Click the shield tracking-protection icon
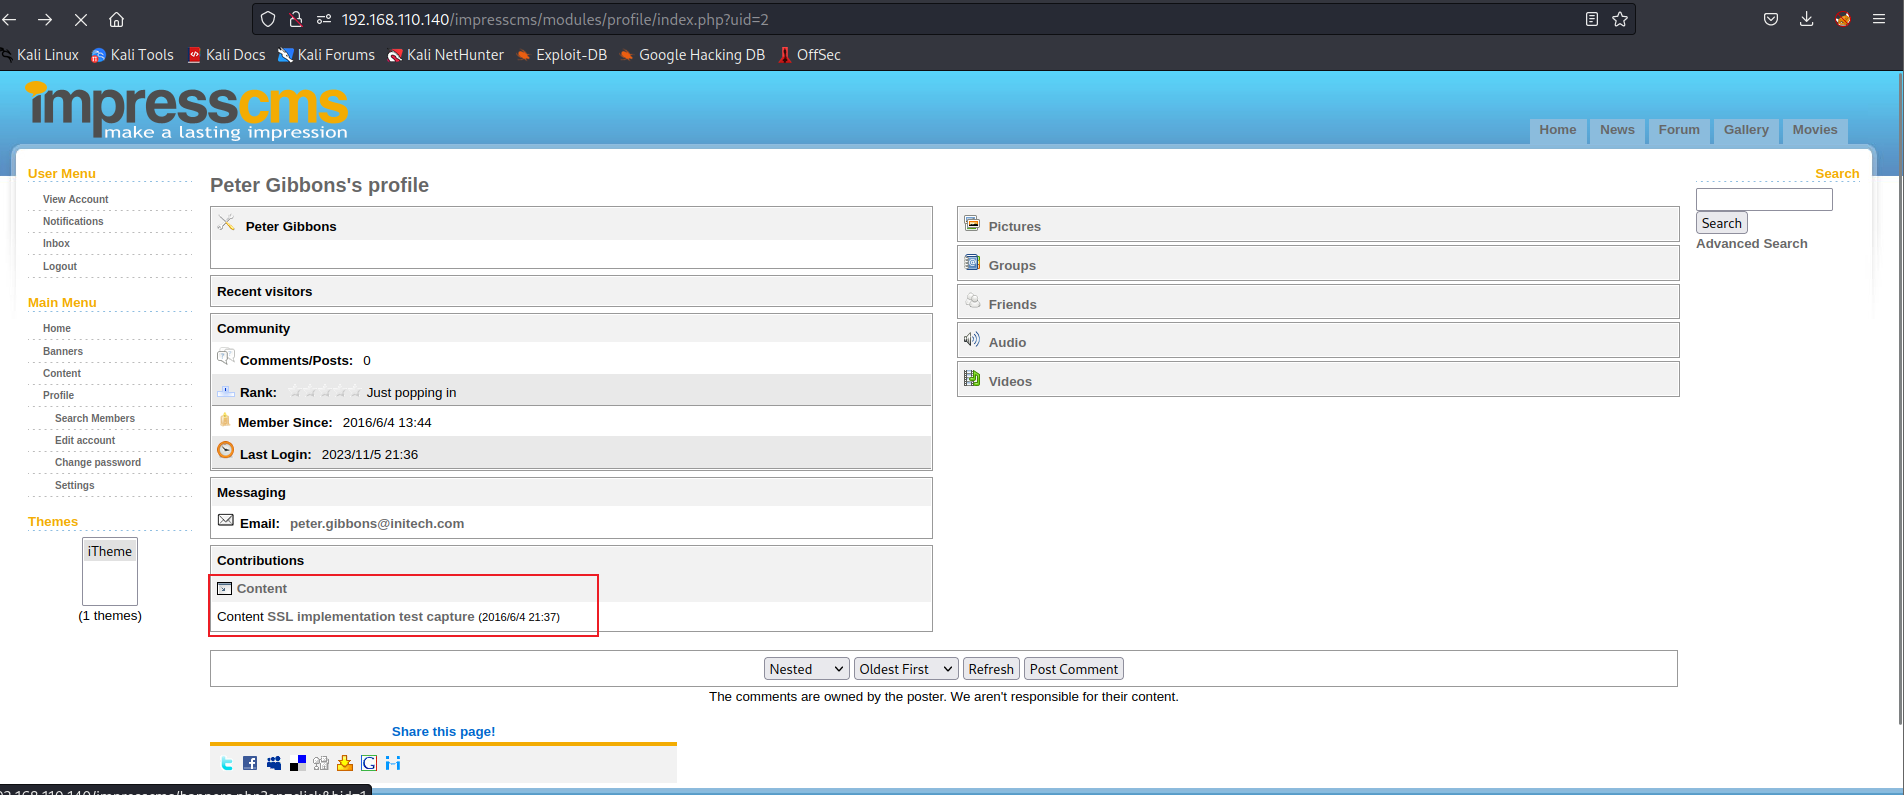Screen dimensions: 1904x795 click(x=268, y=19)
